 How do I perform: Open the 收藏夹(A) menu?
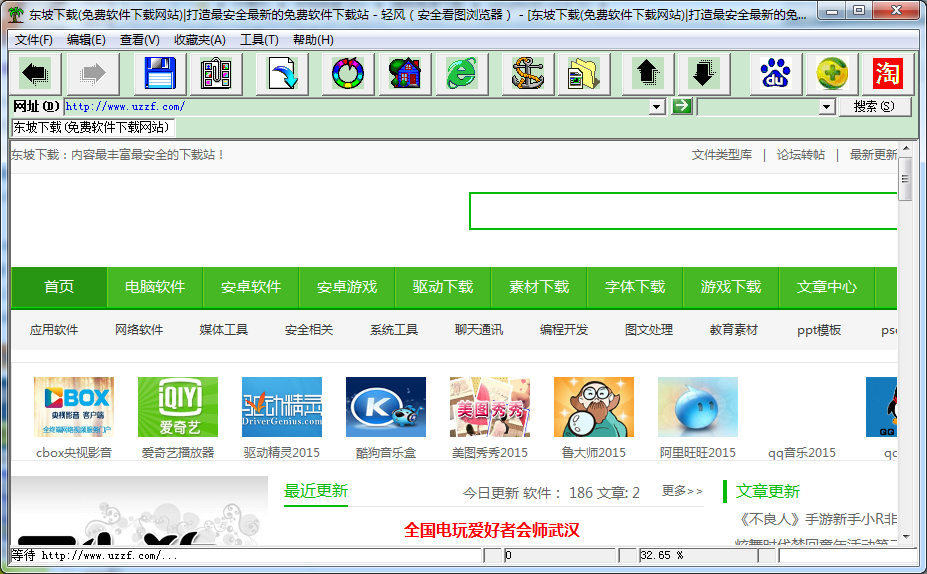(x=200, y=40)
